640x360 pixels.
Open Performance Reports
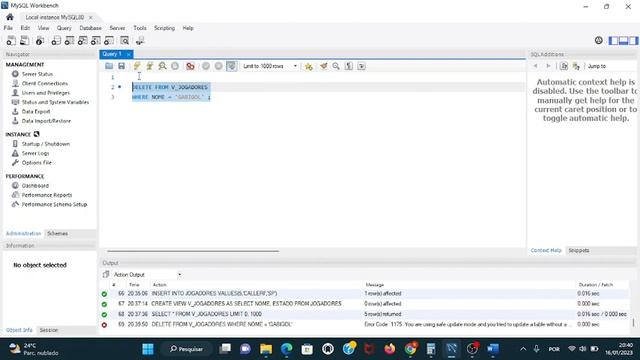[47, 195]
